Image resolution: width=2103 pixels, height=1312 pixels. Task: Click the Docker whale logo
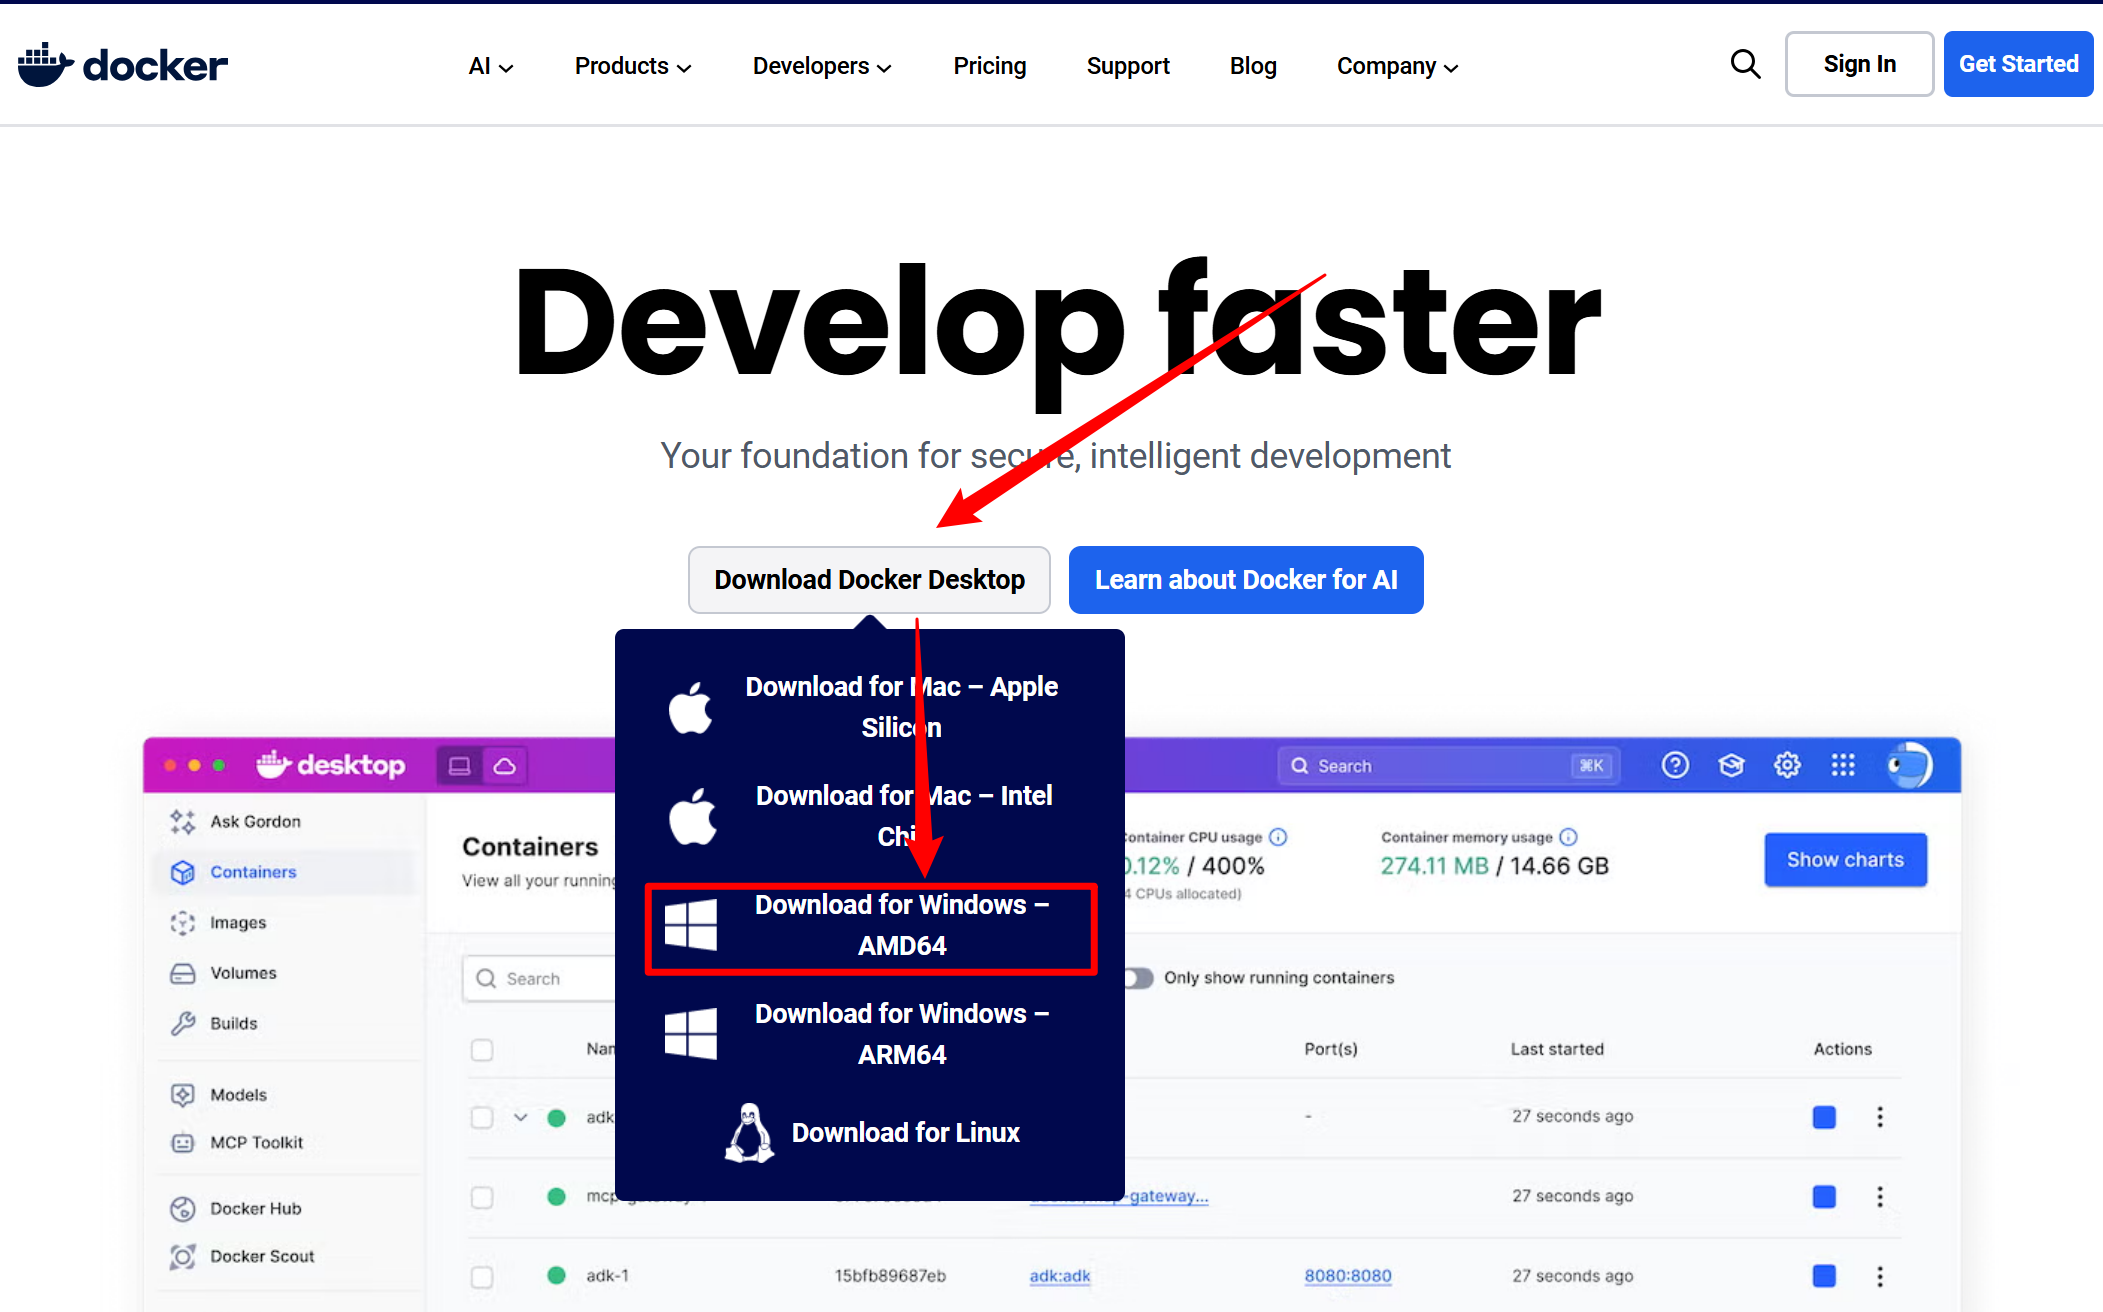pyautogui.click(x=123, y=65)
